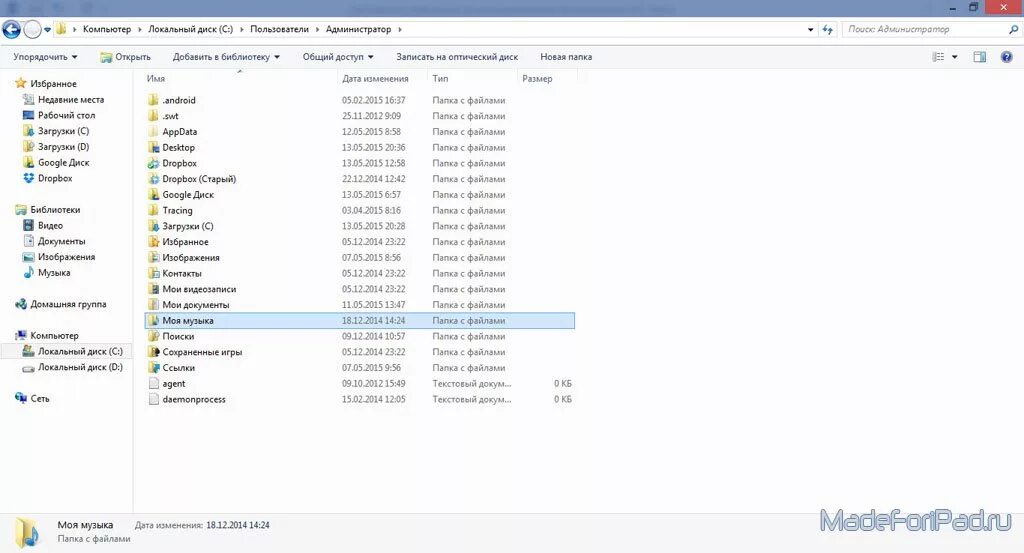Image resolution: width=1024 pixels, height=553 pixels.
Task: Open the Dropbox sidebar favorite icon
Action: point(29,178)
